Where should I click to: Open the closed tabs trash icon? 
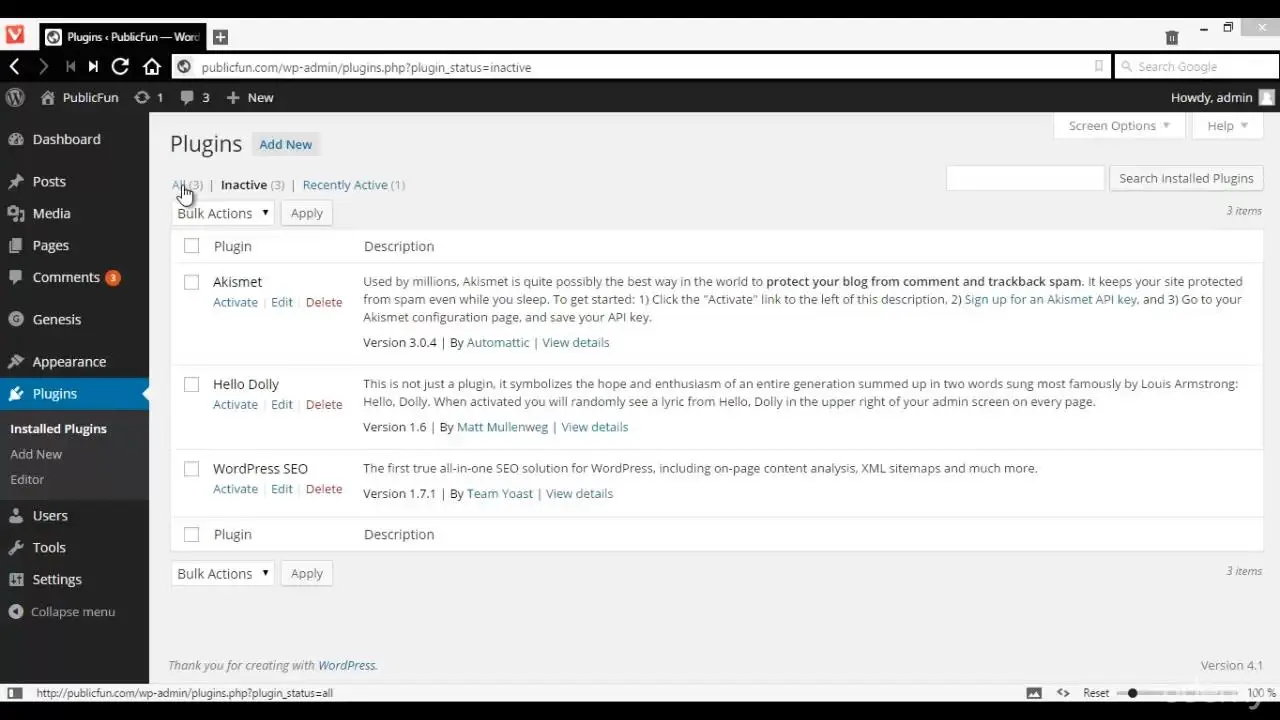point(1172,37)
